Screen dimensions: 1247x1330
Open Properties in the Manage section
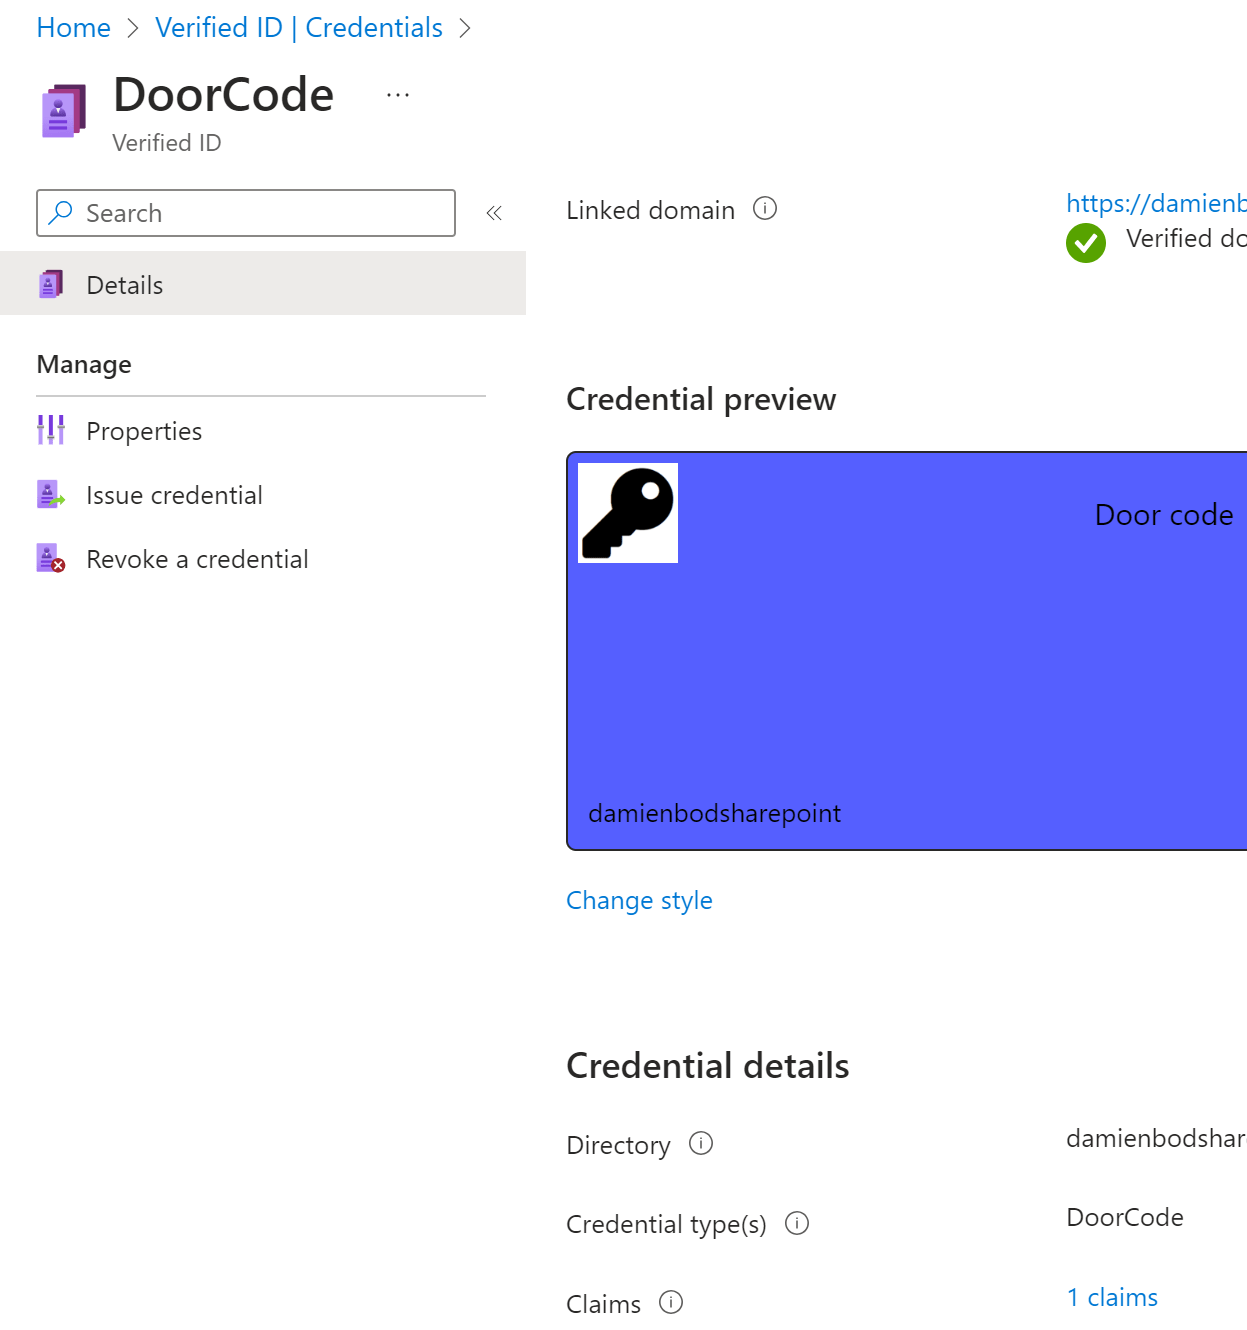(x=144, y=431)
